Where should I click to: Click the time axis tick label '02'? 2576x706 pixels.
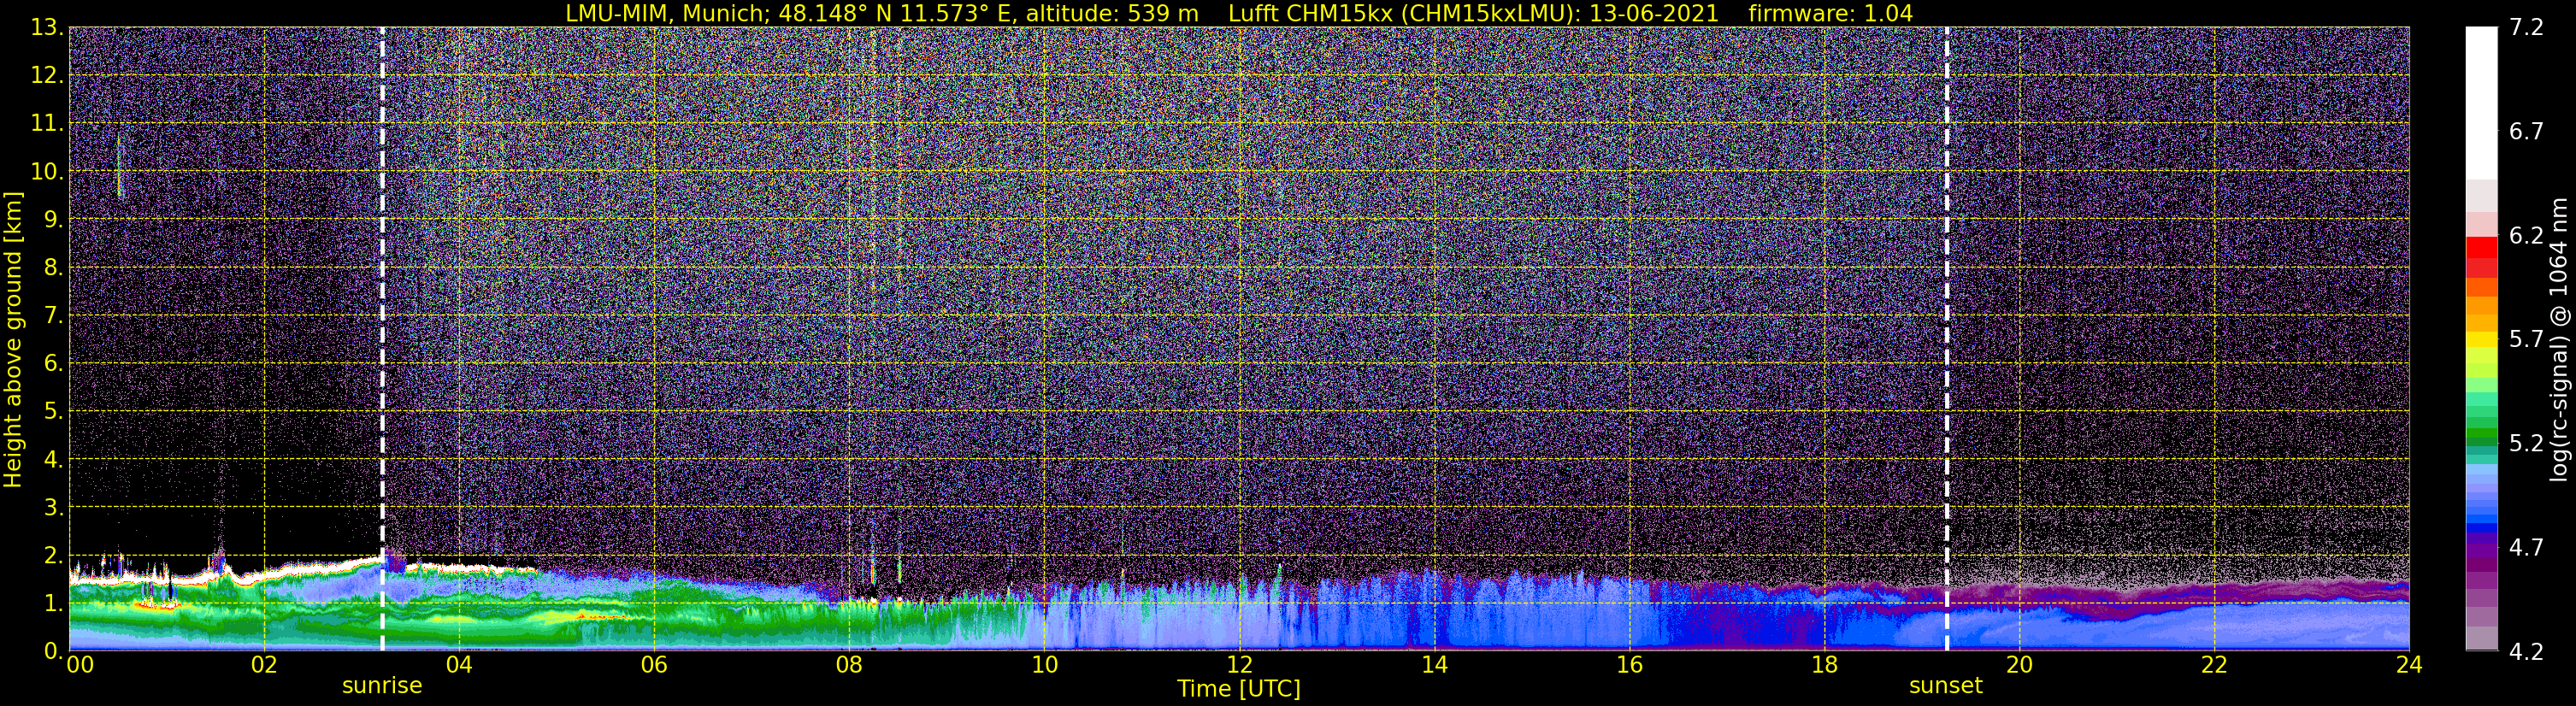coord(264,666)
